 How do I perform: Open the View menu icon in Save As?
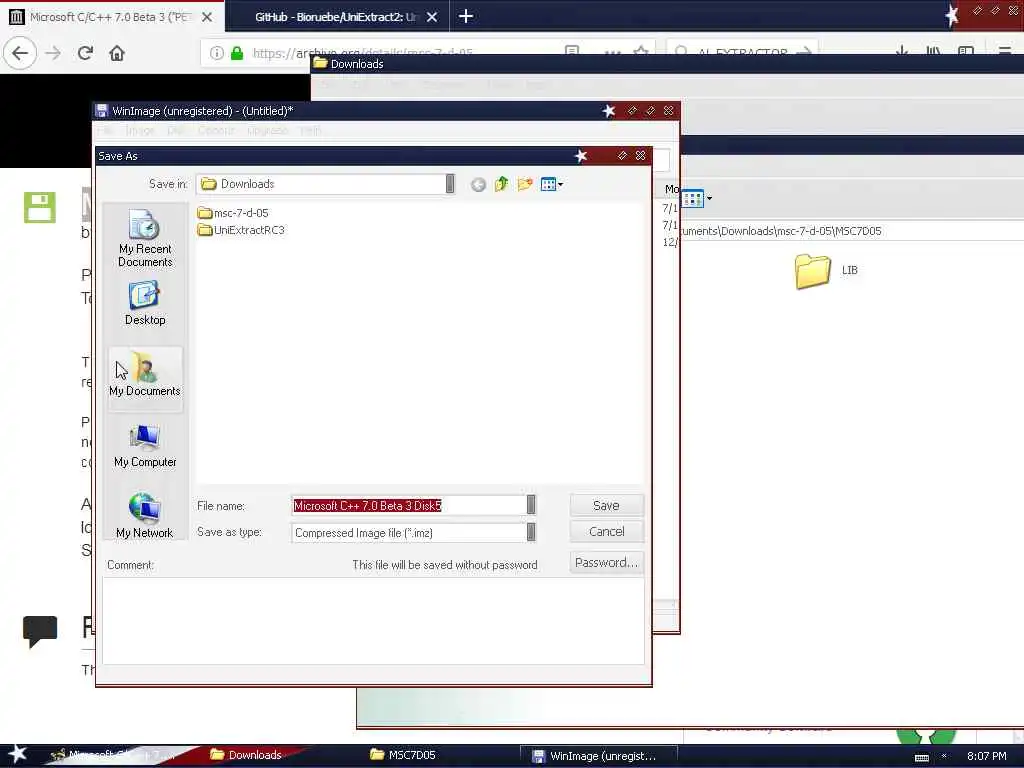coord(552,184)
